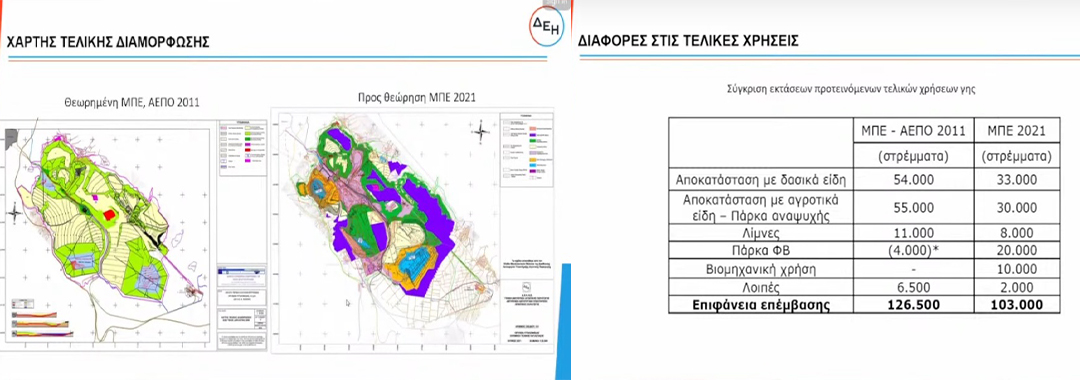
Task: Select the cell value 6.500
Action: pyautogui.click(x=913, y=286)
